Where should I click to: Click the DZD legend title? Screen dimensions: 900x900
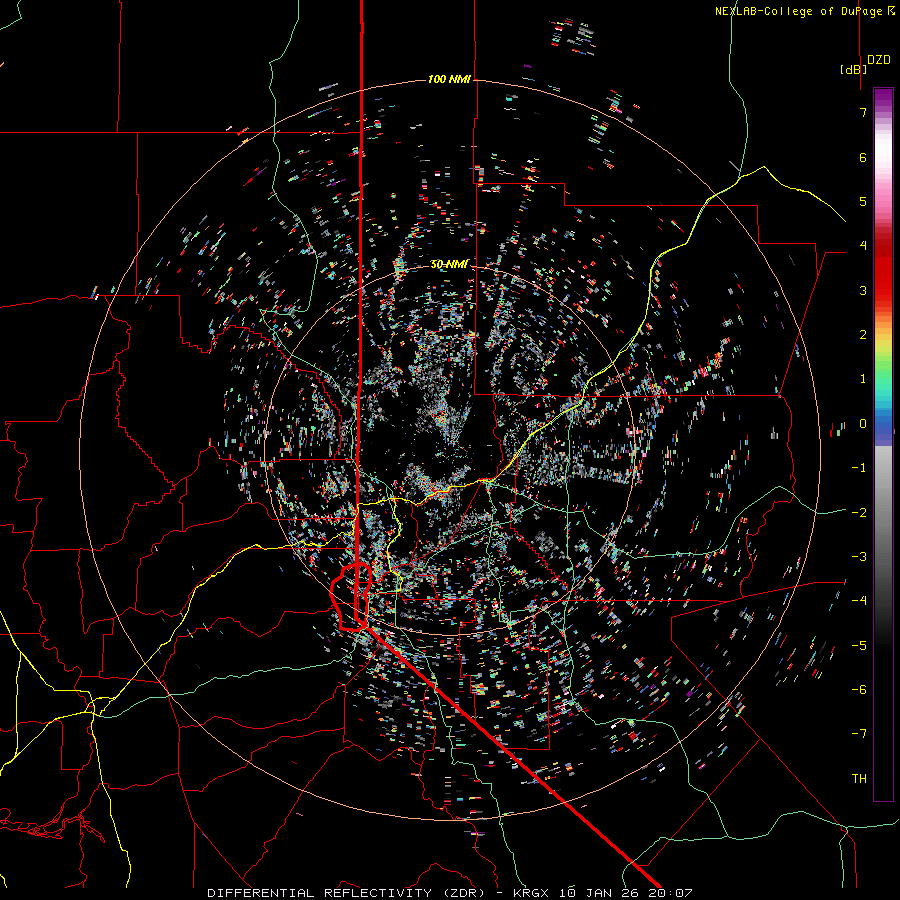(x=879, y=60)
